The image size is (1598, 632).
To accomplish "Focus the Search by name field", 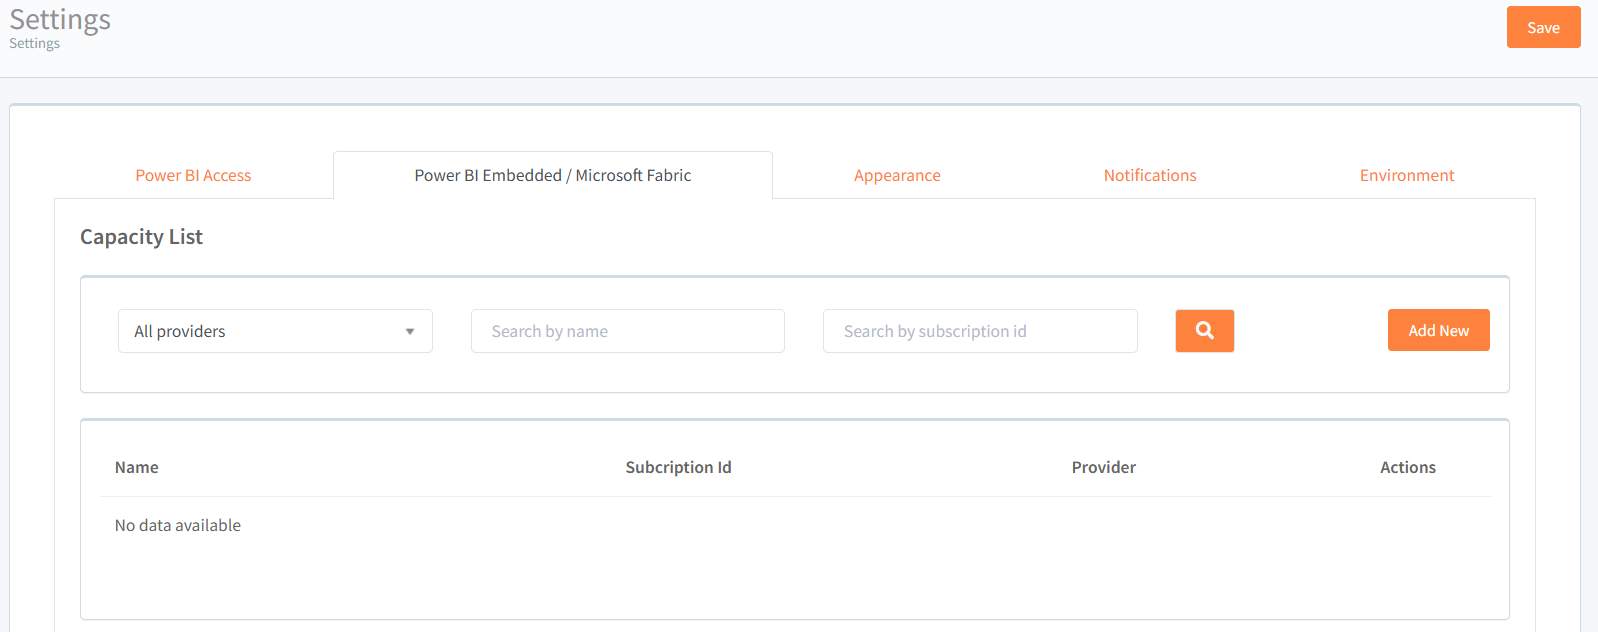I will coord(627,331).
